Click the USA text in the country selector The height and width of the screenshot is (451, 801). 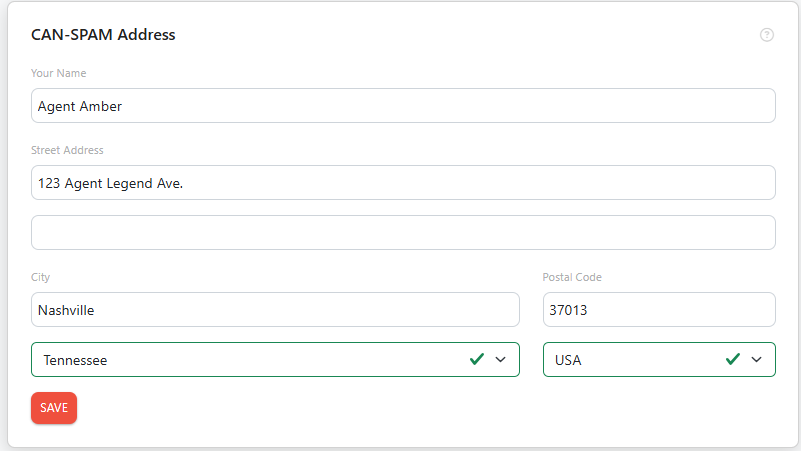click(x=568, y=360)
